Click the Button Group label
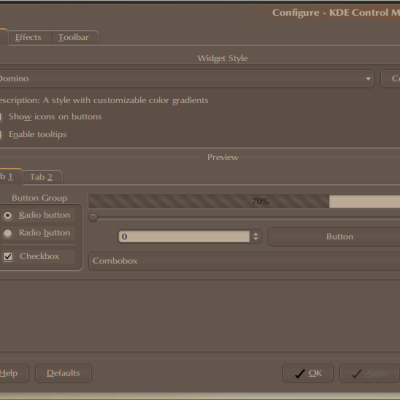Image resolution: width=400 pixels, height=400 pixels. (x=39, y=198)
